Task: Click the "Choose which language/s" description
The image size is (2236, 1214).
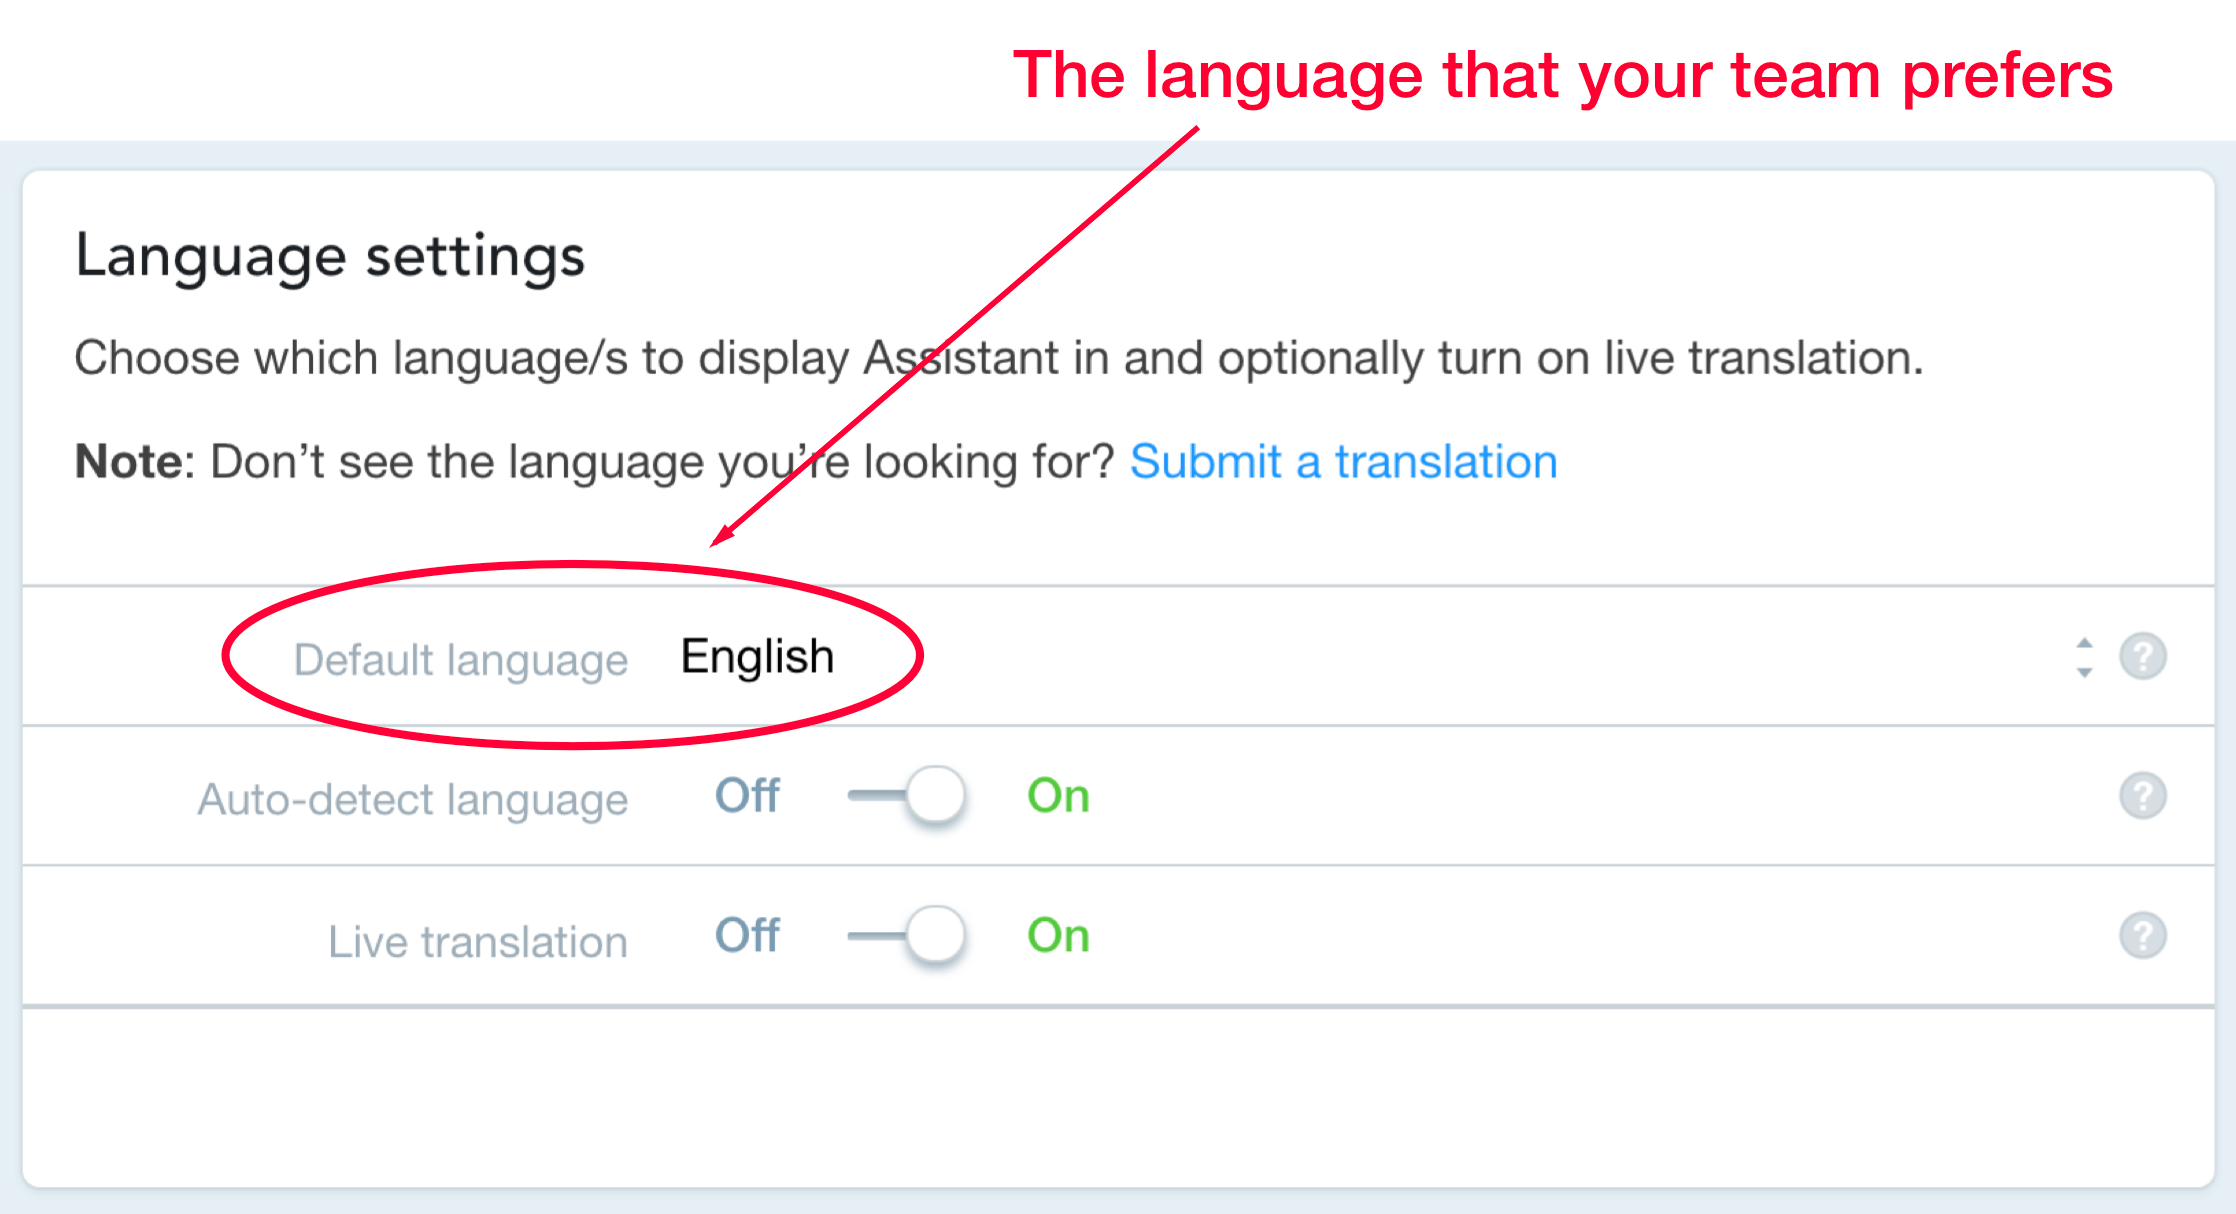Action: tap(998, 358)
